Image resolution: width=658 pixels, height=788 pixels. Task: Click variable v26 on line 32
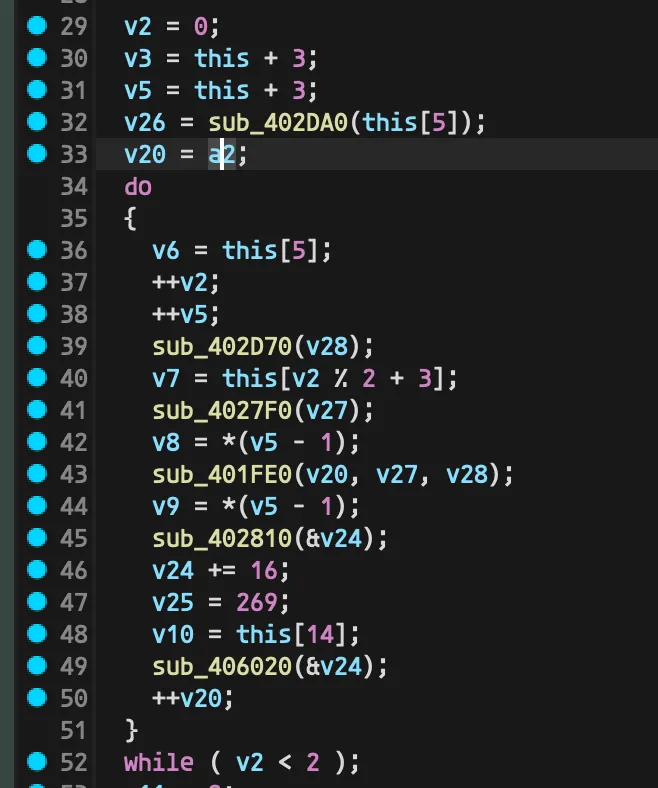coord(144,122)
